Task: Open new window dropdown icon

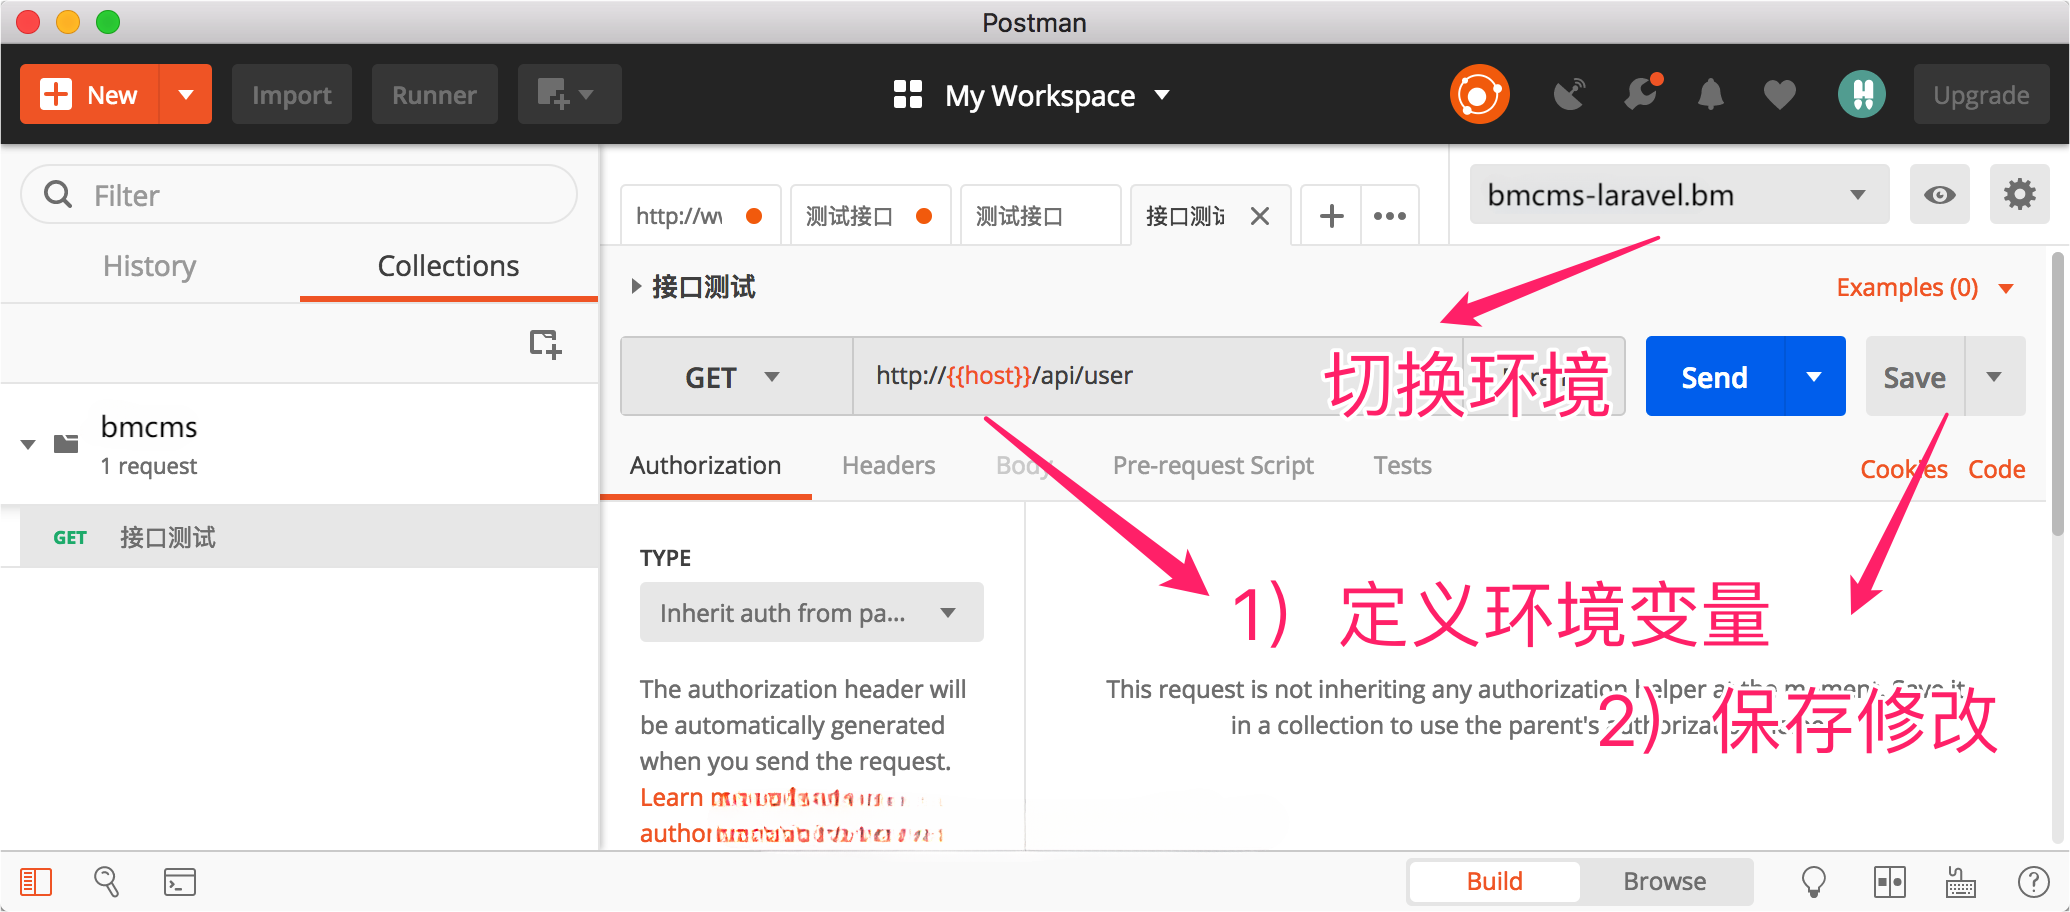Action: 569,95
